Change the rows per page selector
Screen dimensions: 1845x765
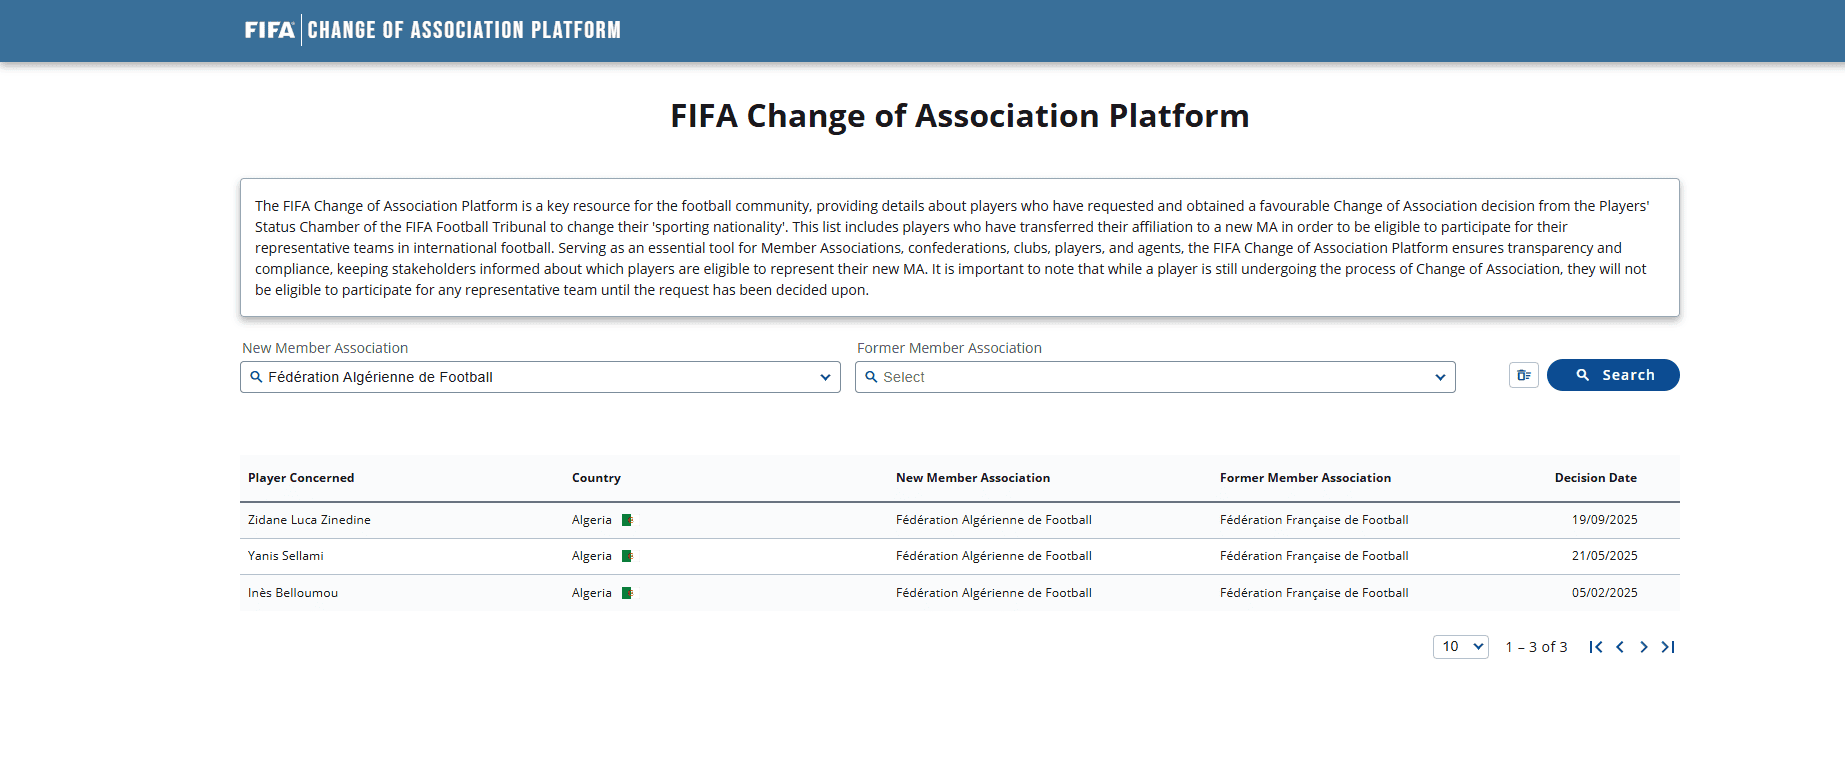point(1460,647)
